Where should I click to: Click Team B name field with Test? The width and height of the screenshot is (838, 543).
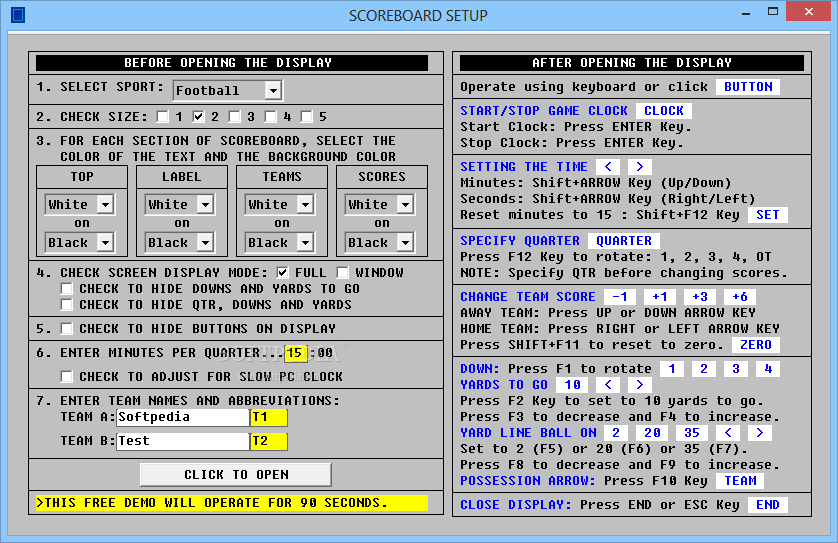[x=183, y=441]
